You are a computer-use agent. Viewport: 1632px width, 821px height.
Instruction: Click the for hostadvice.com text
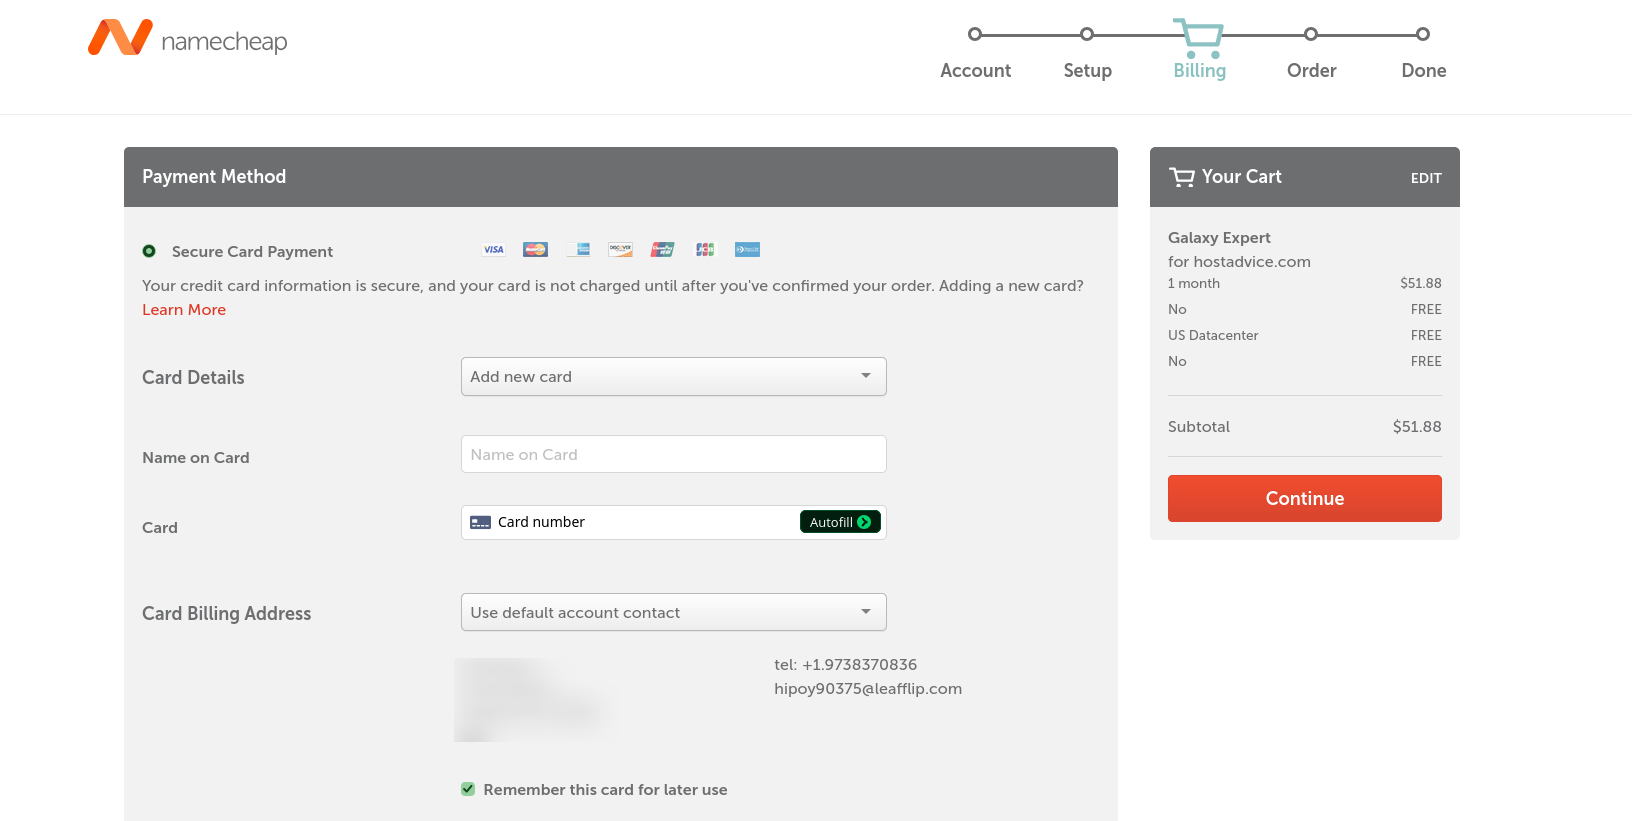[x=1239, y=262]
